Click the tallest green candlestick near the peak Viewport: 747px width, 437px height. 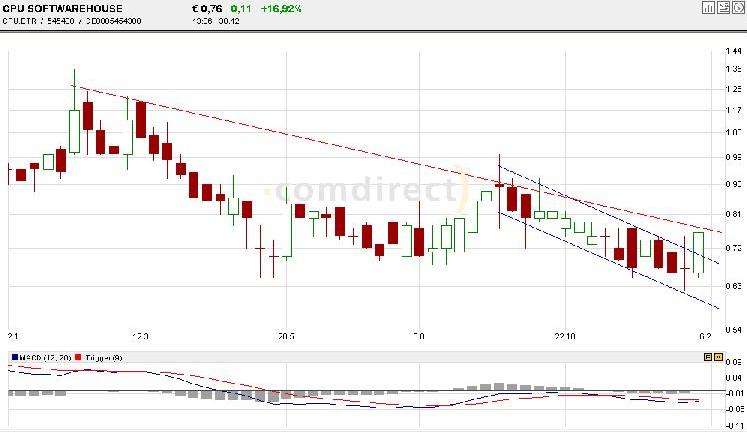(74, 131)
